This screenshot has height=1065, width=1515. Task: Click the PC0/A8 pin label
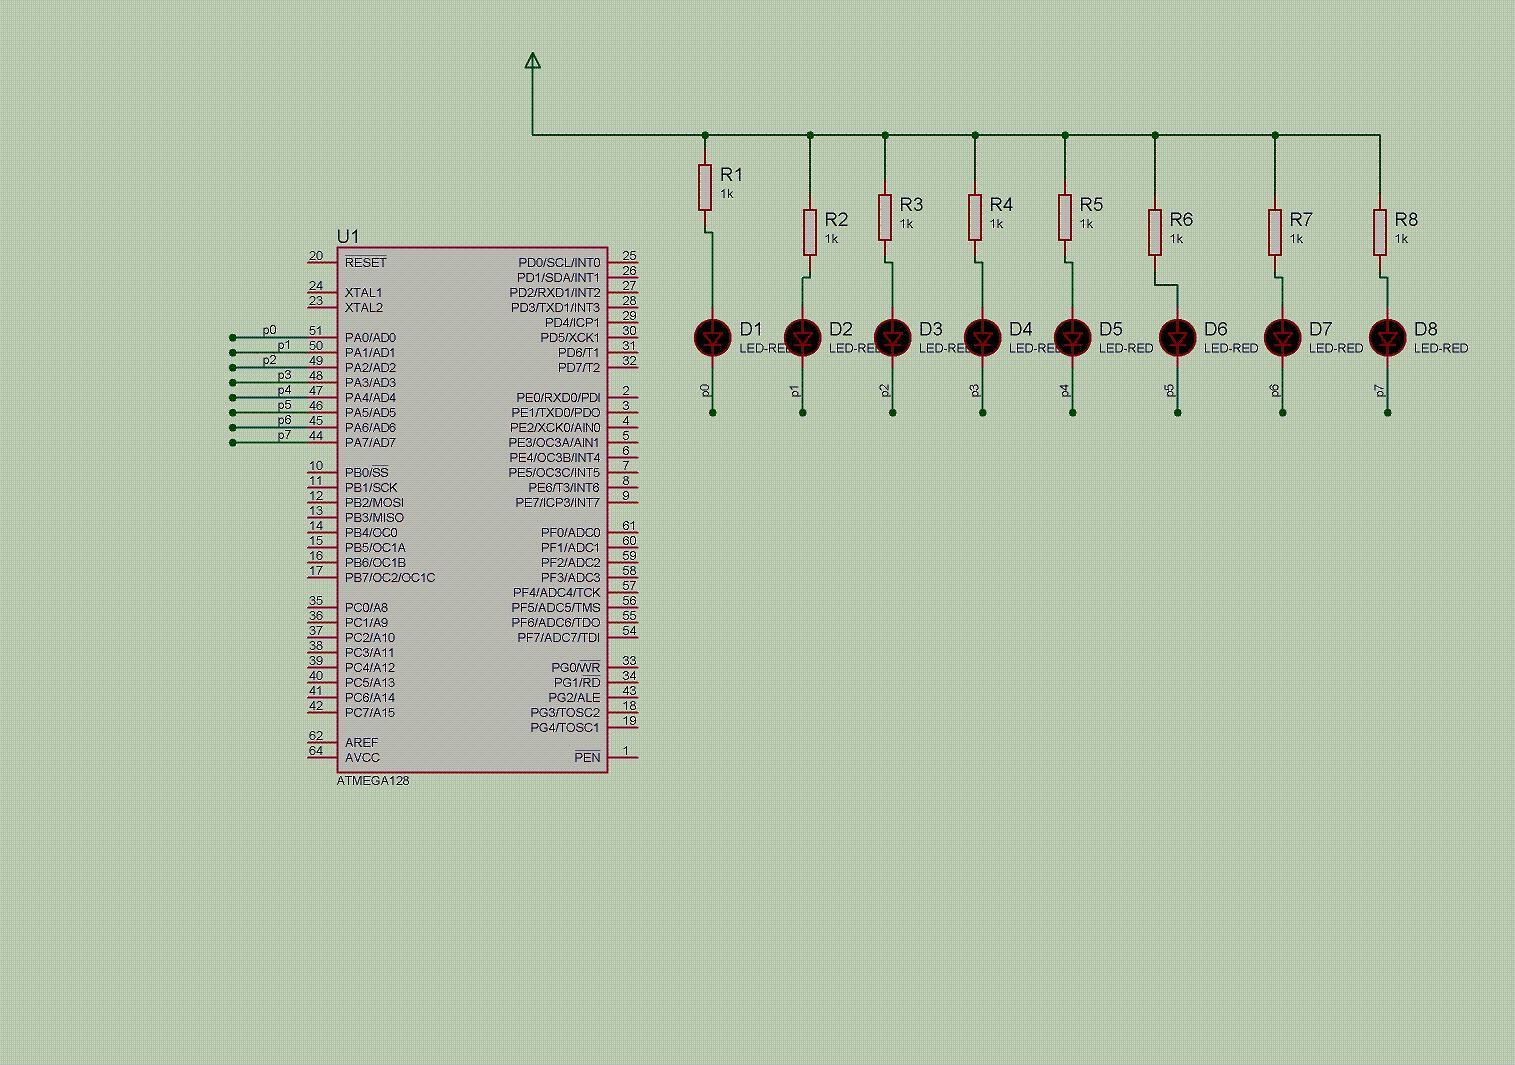[366, 607]
